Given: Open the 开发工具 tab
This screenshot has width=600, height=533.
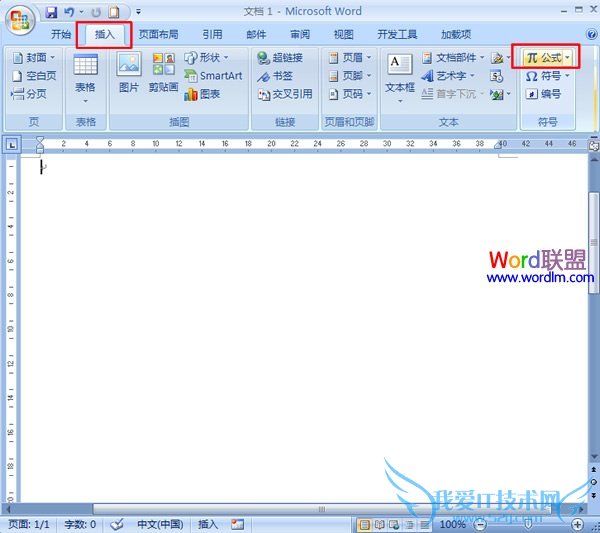Looking at the screenshot, I should pos(397,34).
